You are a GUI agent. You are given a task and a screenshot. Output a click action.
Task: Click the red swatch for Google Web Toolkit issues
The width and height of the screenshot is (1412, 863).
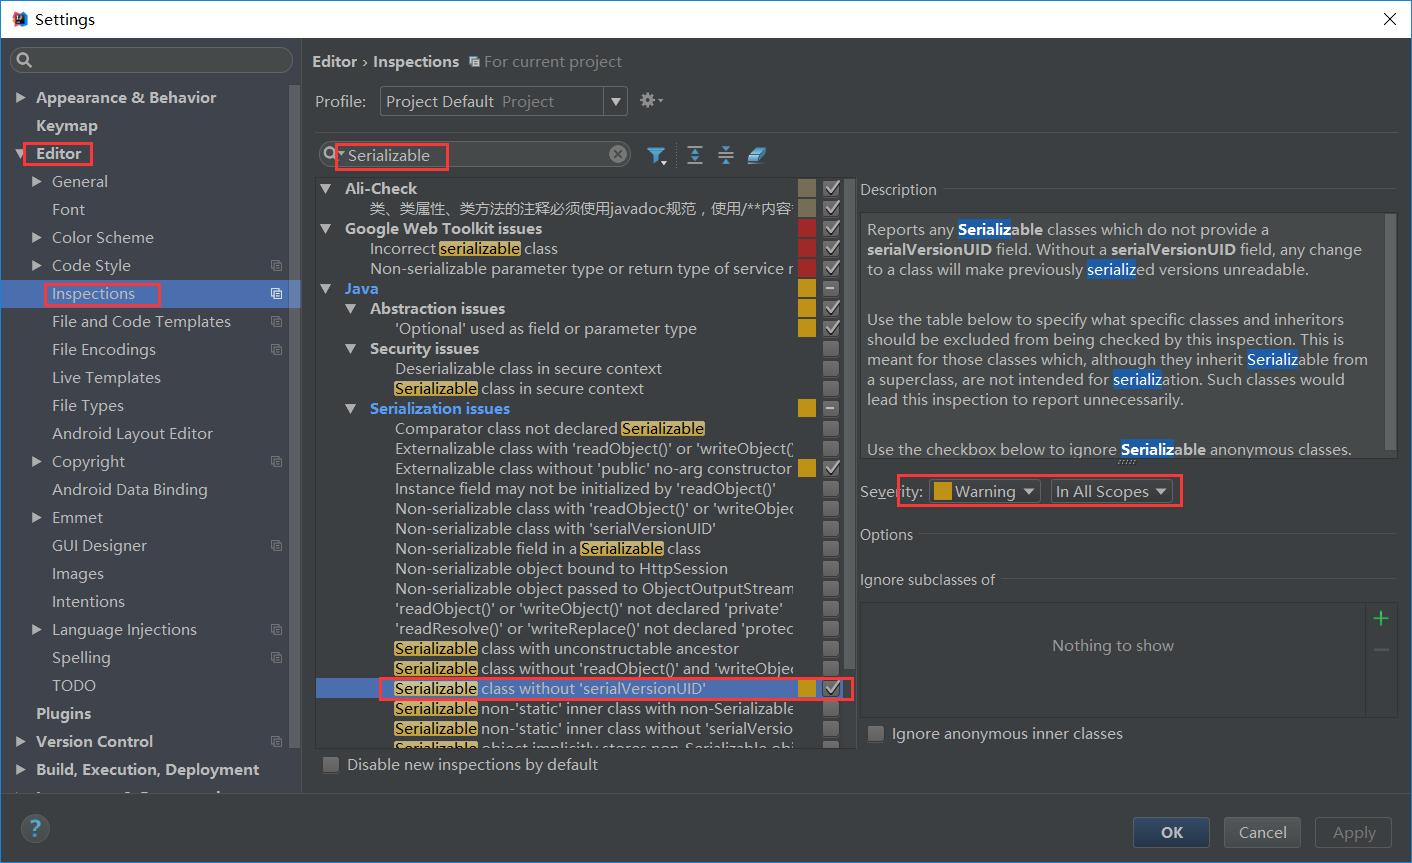807,228
